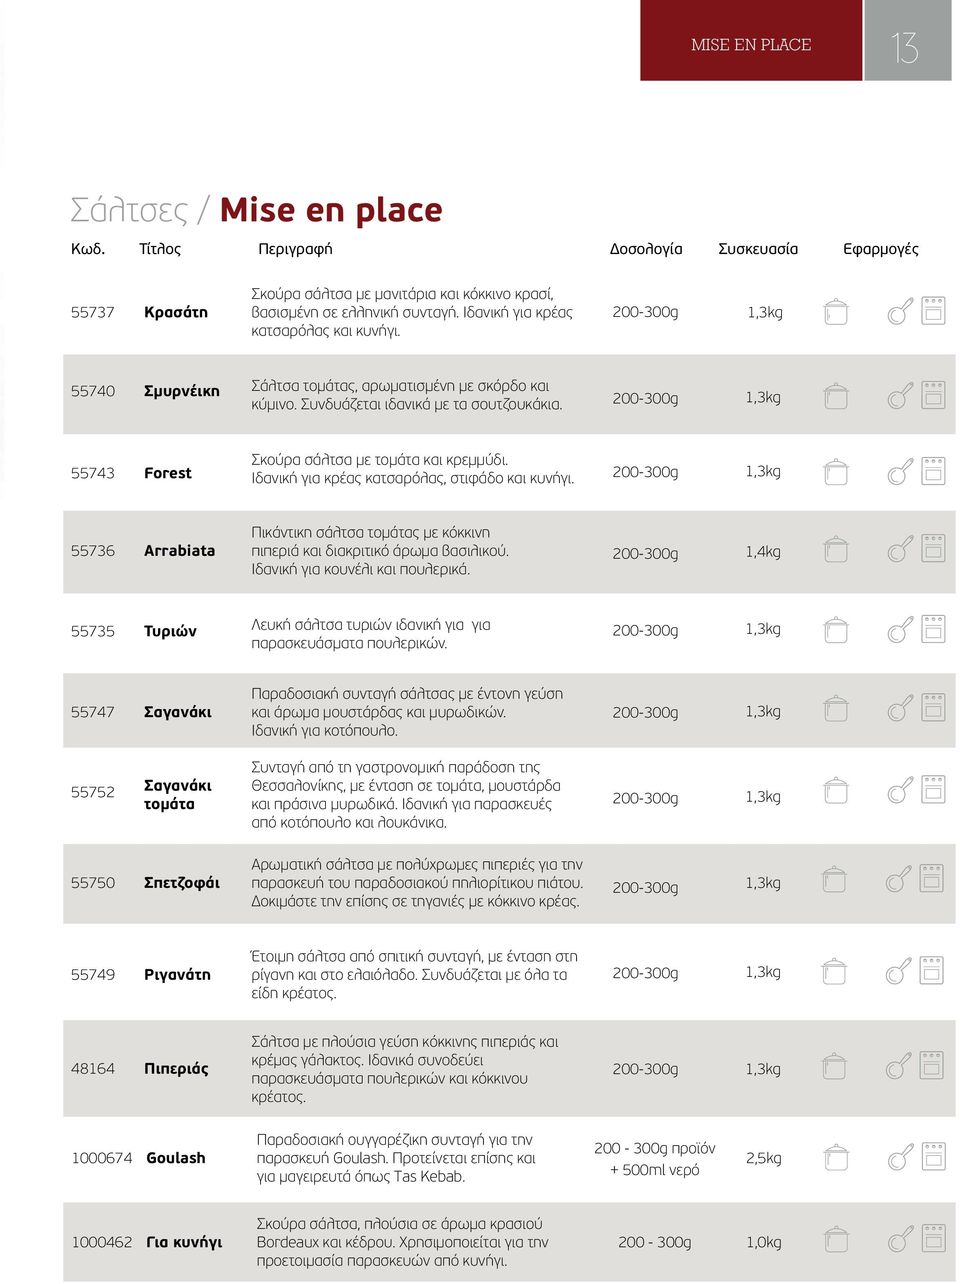The image size is (960, 1284).
Task: Click the frying pan icon for Goulash
Action: tap(901, 1156)
